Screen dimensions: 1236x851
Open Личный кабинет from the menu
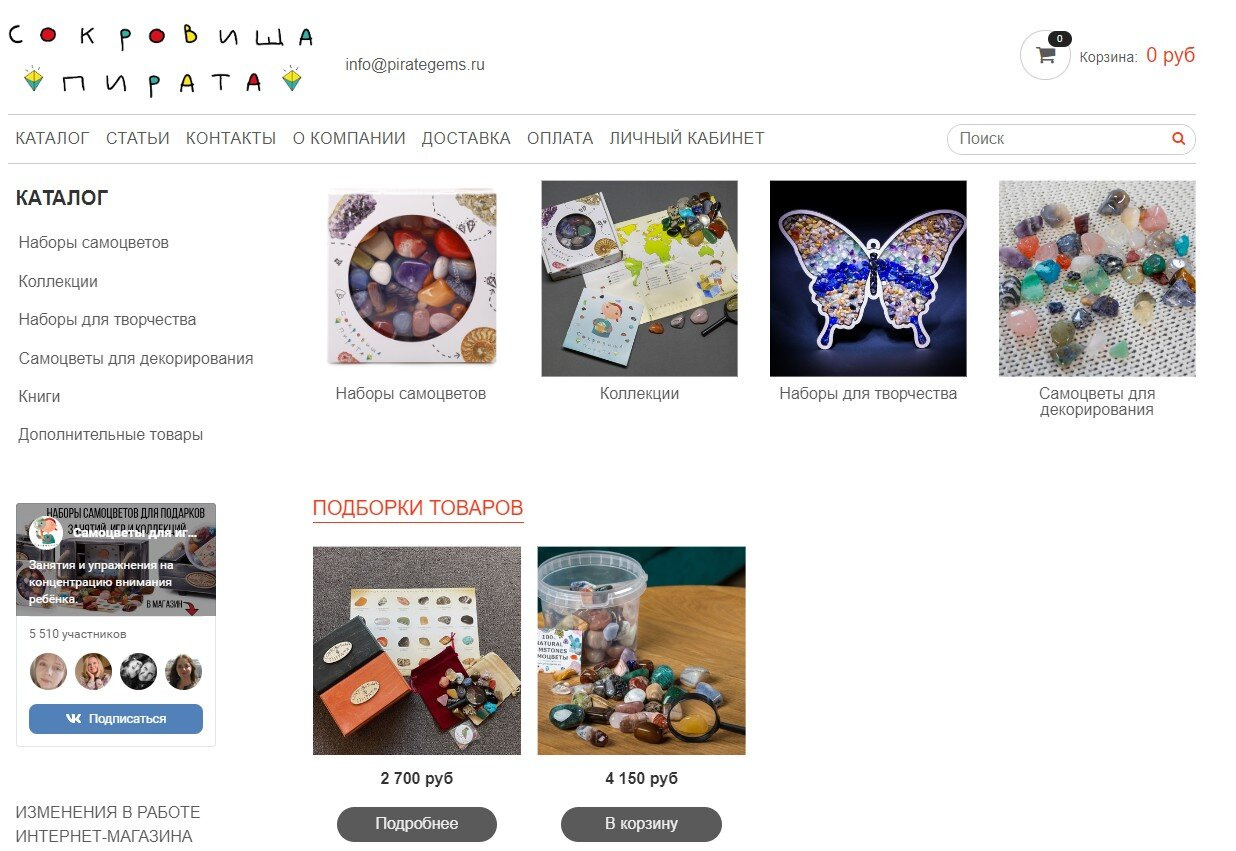[x=687, y=139]
